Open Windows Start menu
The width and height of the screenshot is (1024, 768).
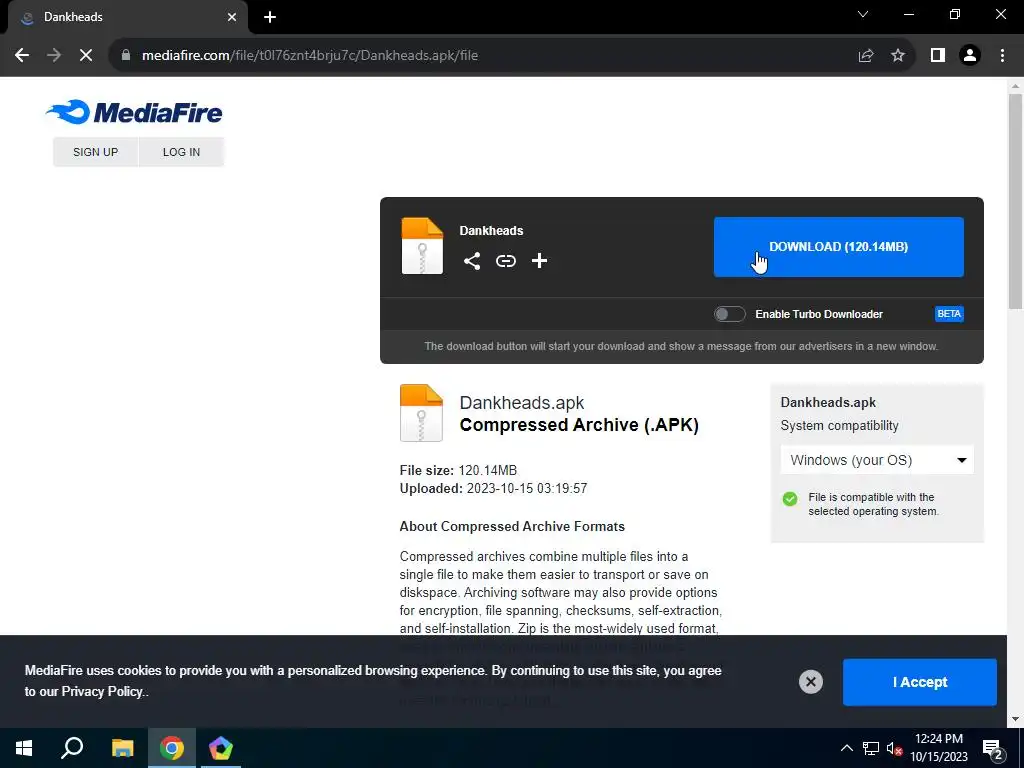(x=24, y=748)
